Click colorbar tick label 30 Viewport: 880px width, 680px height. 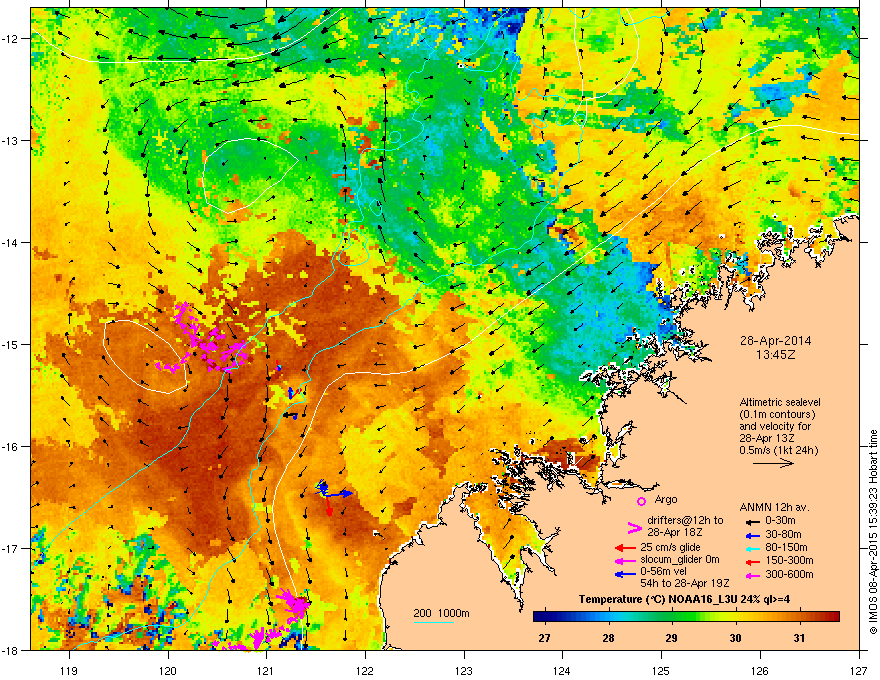pyautogui.click(x=735, y=638)
